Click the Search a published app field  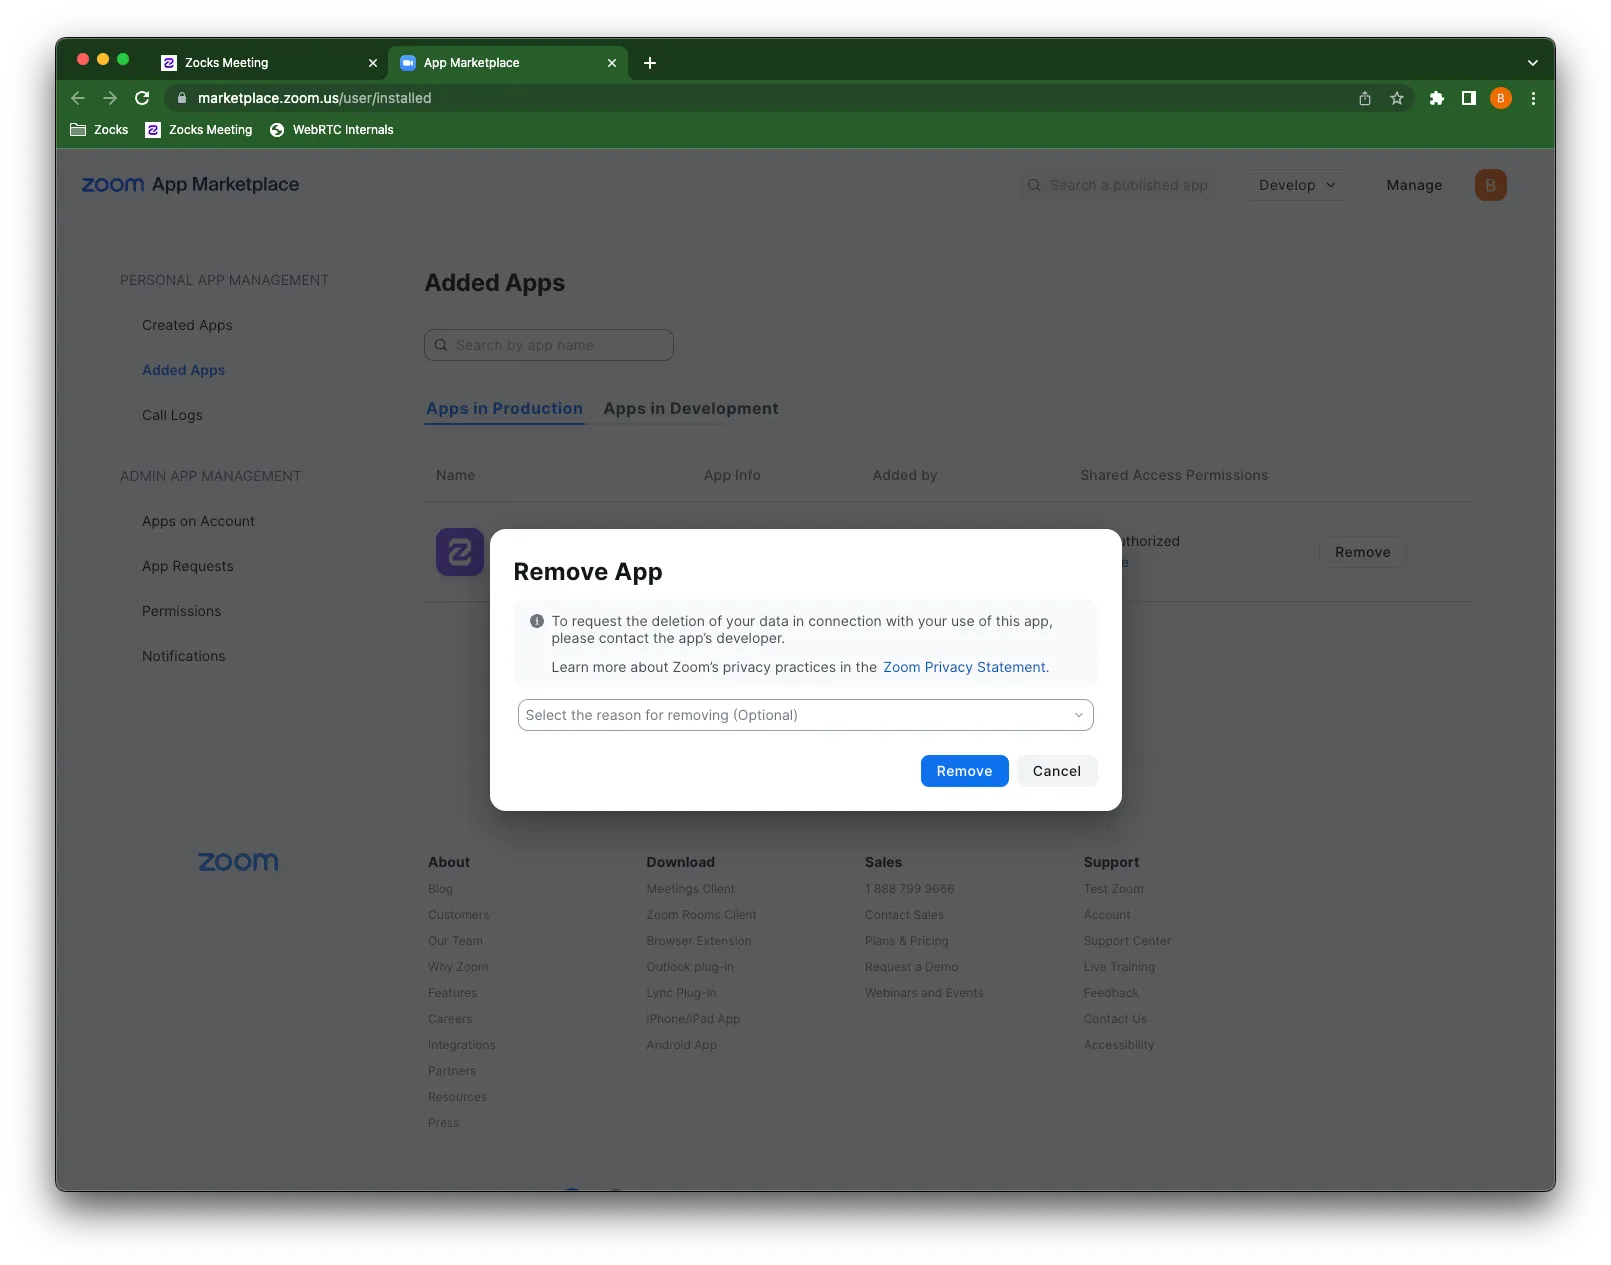pos(1120,185)
